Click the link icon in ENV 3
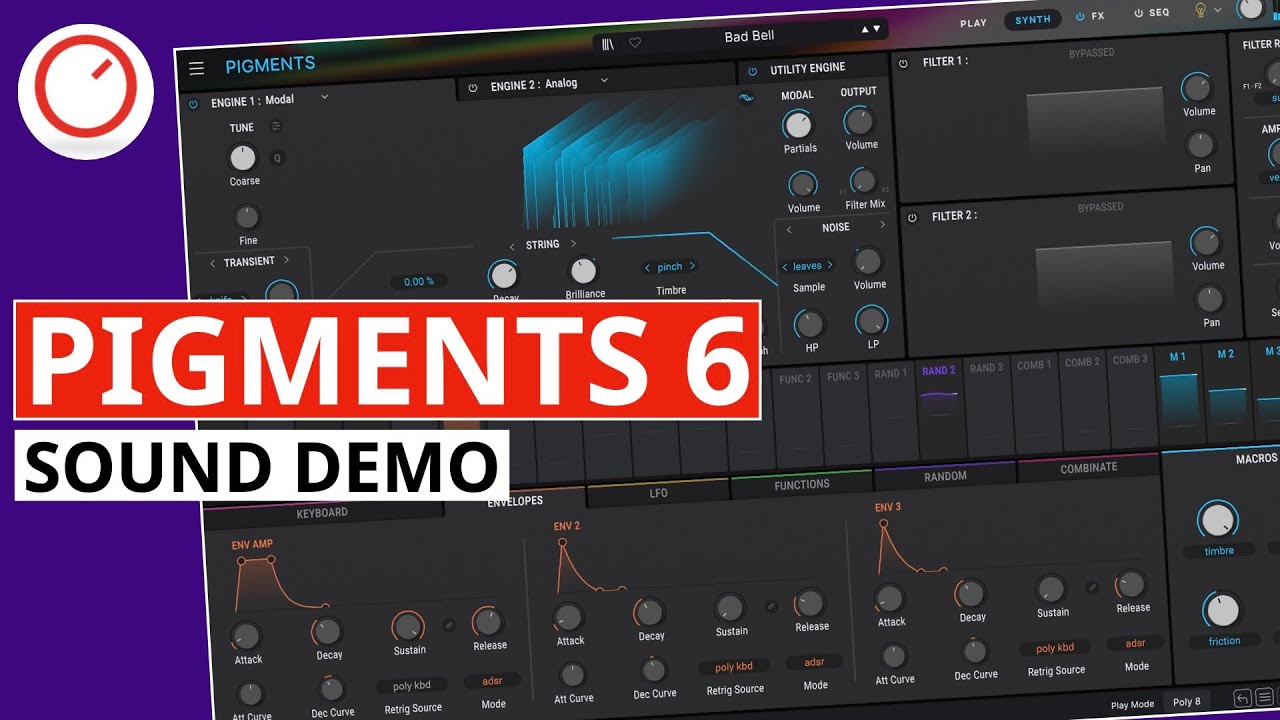 [1092, 587]
